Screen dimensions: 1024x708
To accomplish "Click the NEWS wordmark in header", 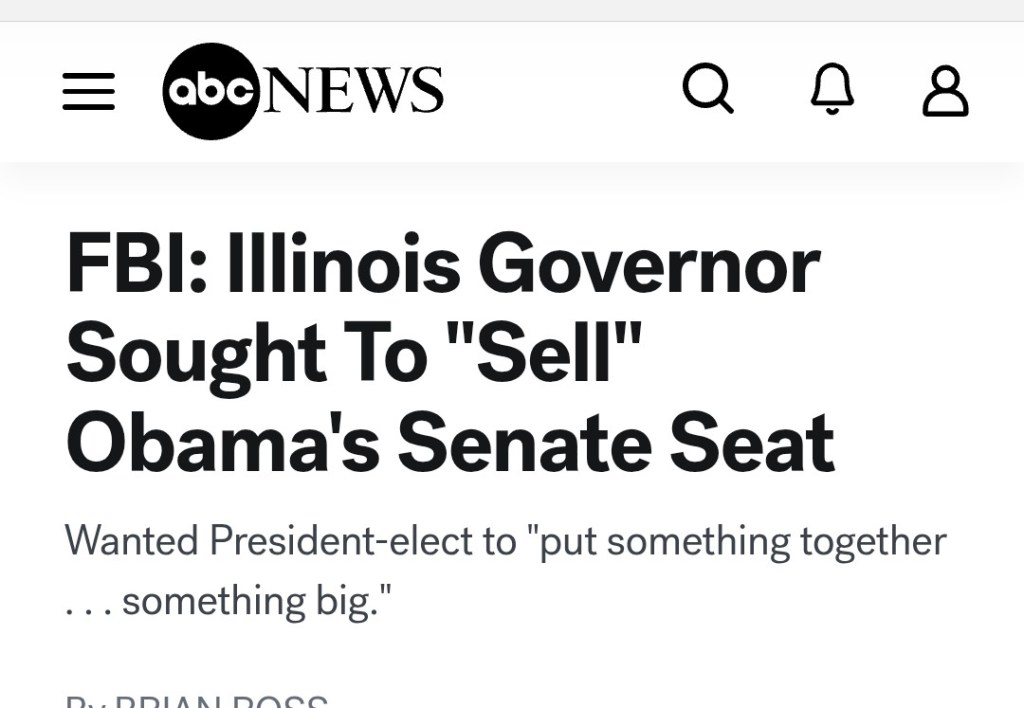I will click(x=352, y=91).
